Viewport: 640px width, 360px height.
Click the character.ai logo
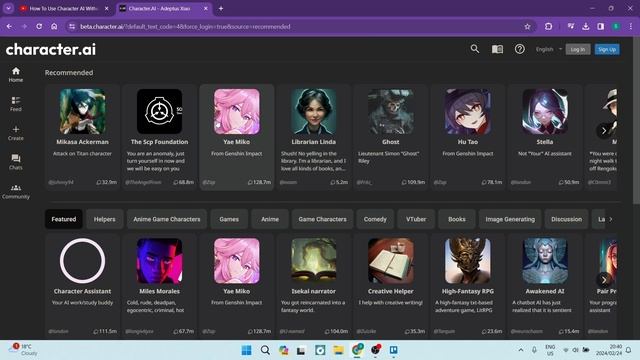(51, 49)
